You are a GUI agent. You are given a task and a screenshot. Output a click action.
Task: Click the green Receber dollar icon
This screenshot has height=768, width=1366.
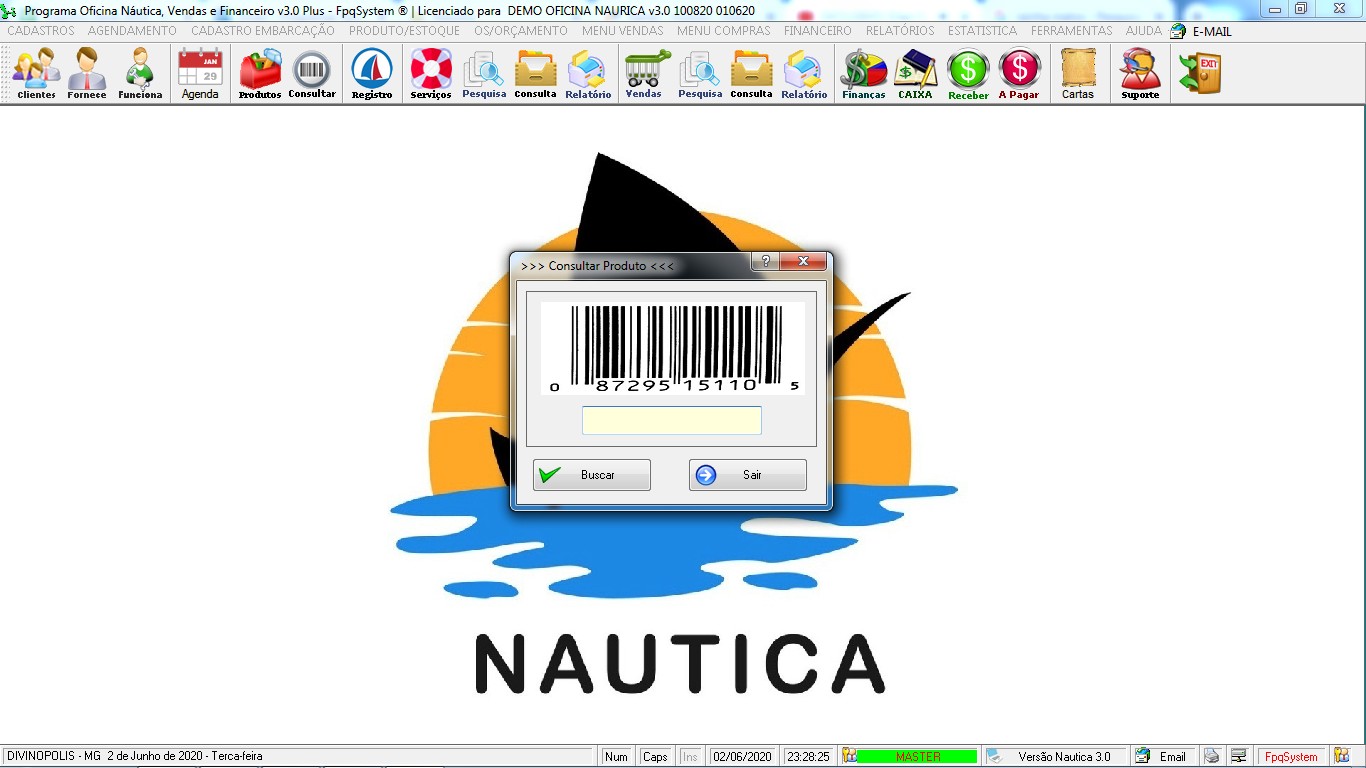pos(968,74)
